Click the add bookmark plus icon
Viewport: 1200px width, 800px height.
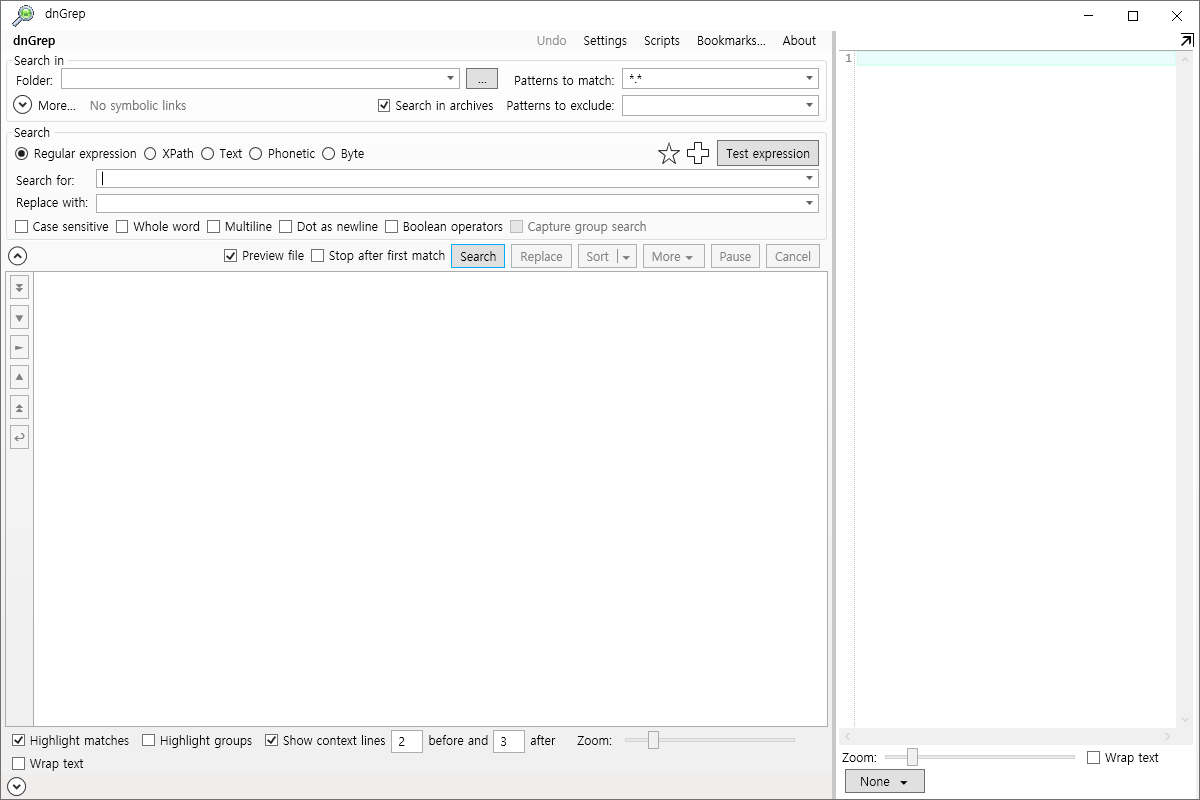point(698,153)
